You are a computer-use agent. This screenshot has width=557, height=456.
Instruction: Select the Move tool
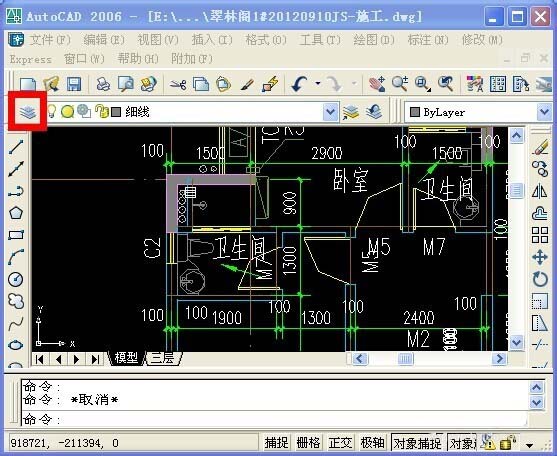[540, 257]
